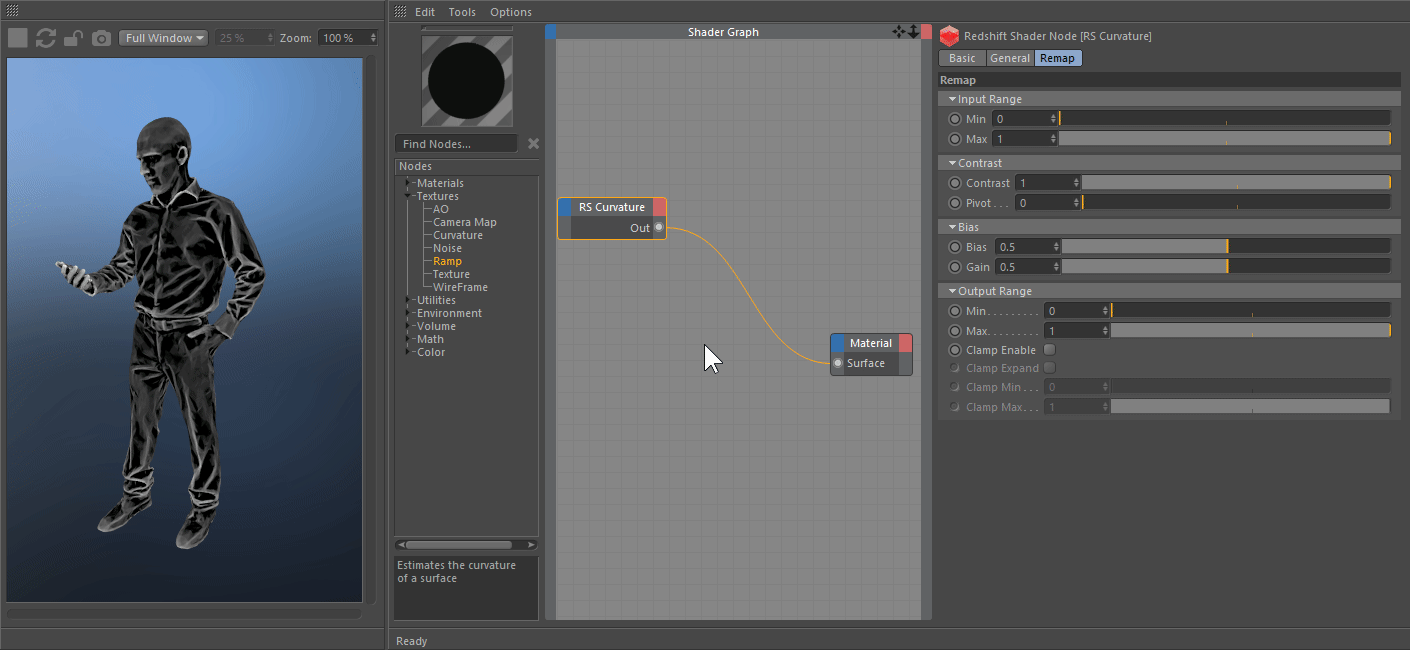Toggle the Contrast animation dot
The image size is (1410, 650).
[x=954, y=183]
